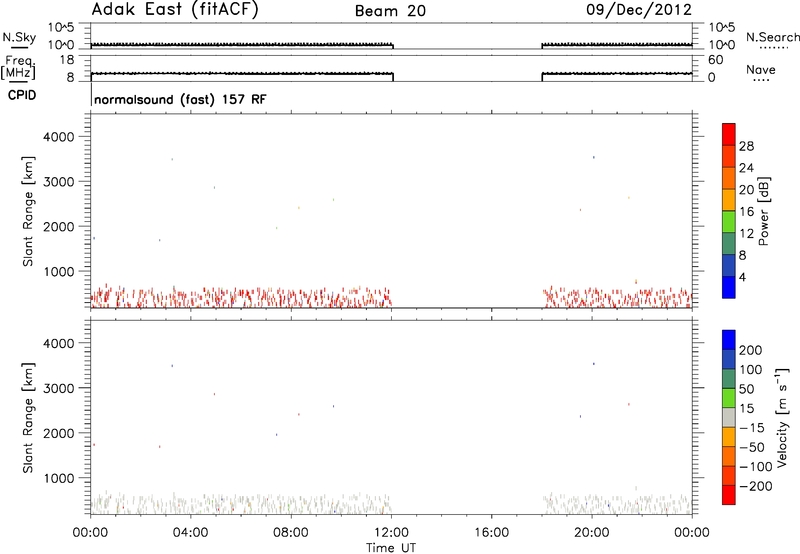Click the 'Power [dB]' colorbar title
The height and width of the screenshot is (554, 800).
(763, 211)
